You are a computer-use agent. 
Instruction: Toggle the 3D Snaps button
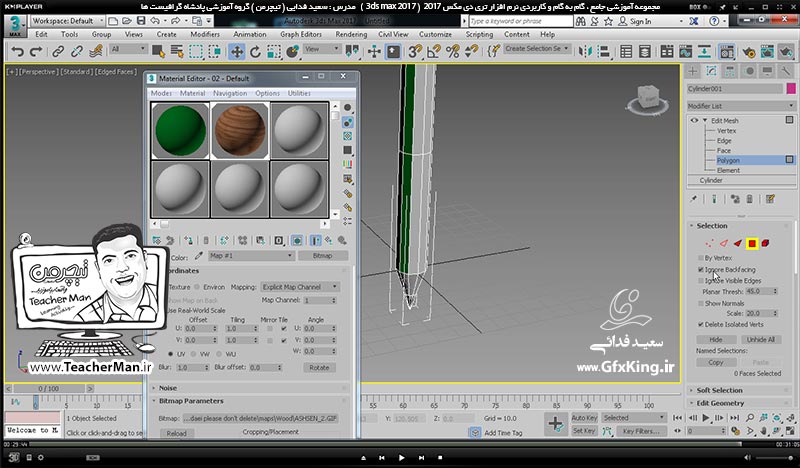coord(415,52)
